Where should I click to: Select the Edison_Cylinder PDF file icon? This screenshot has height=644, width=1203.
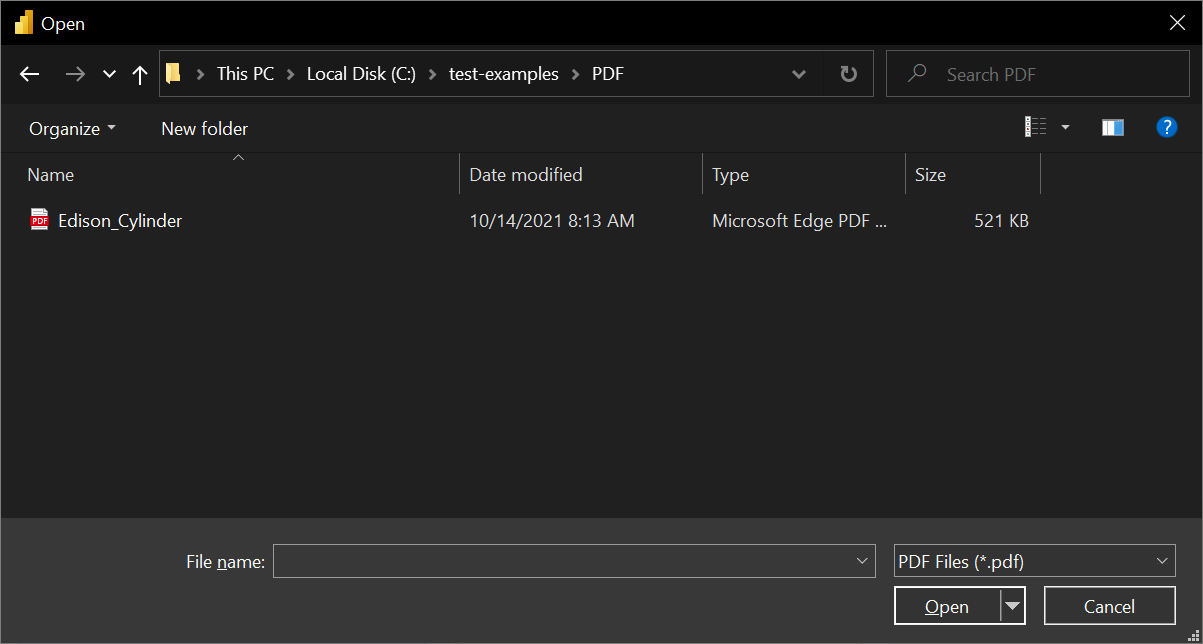click(x=37, y=220)
